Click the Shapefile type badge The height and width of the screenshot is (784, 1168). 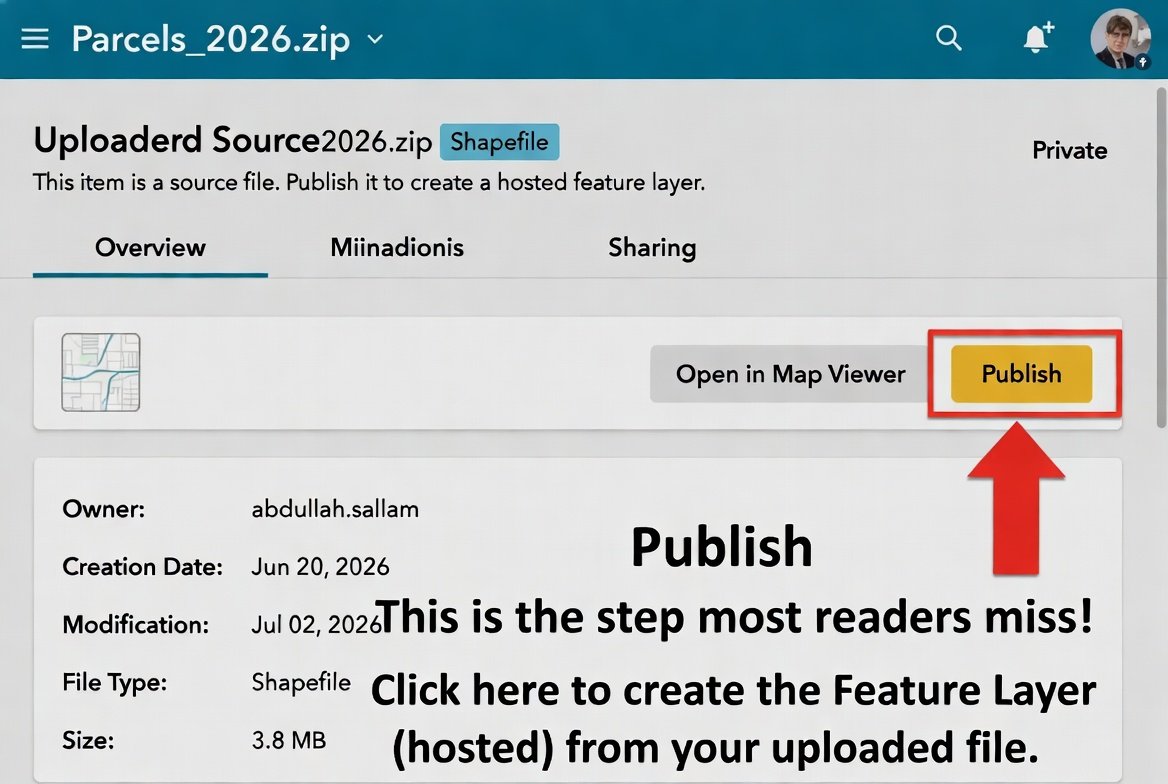pos(499,142)
